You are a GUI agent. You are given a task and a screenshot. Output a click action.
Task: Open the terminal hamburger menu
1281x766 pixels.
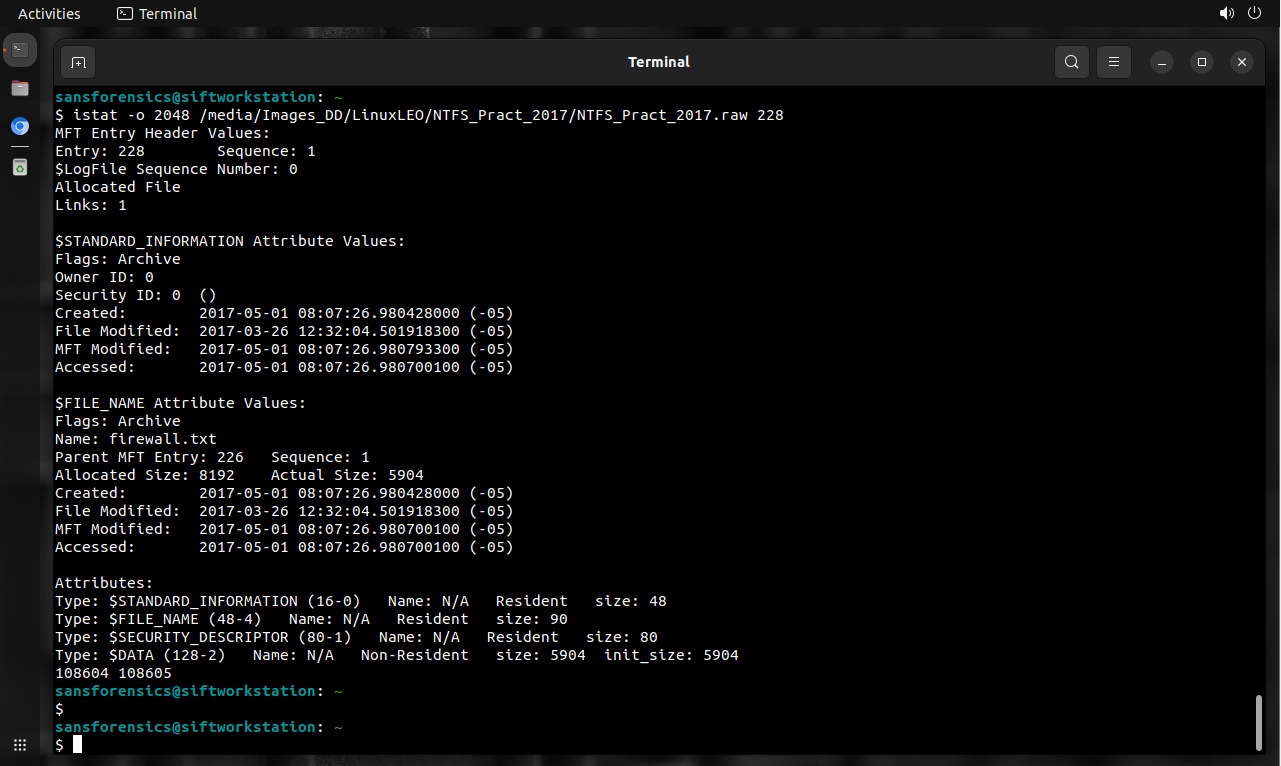coord(1114,62)
